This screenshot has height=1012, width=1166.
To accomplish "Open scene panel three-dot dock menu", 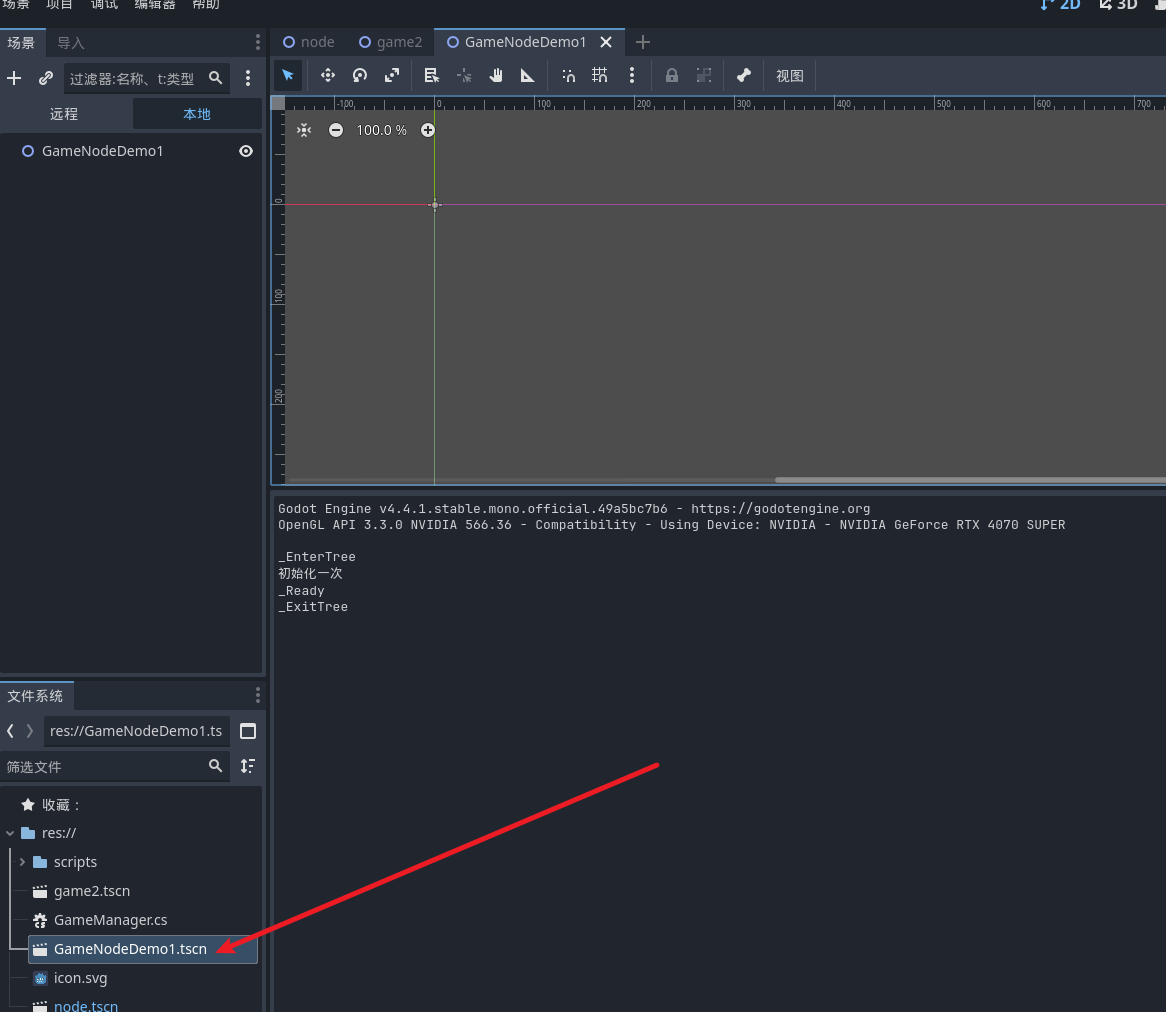I will click(x=257, y=42).
